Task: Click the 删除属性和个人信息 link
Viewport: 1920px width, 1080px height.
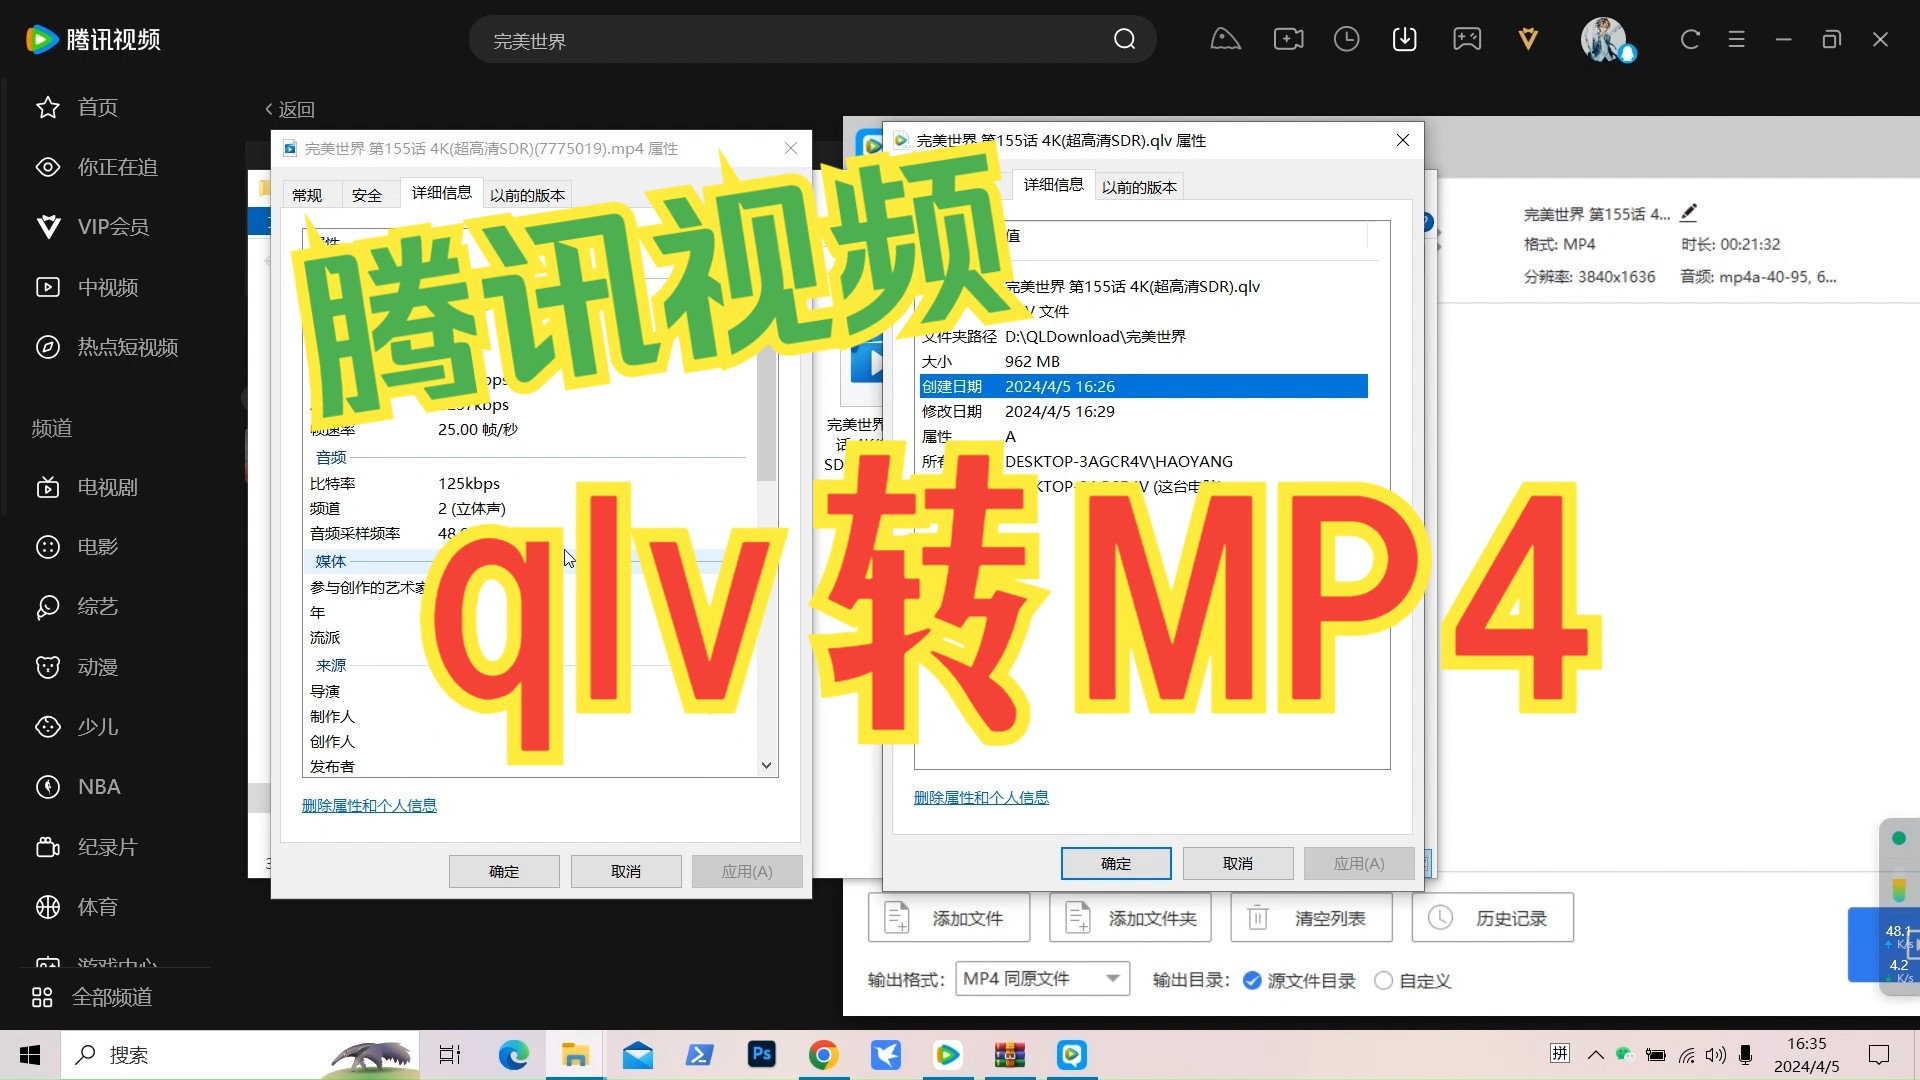Action: pos(980,797)
